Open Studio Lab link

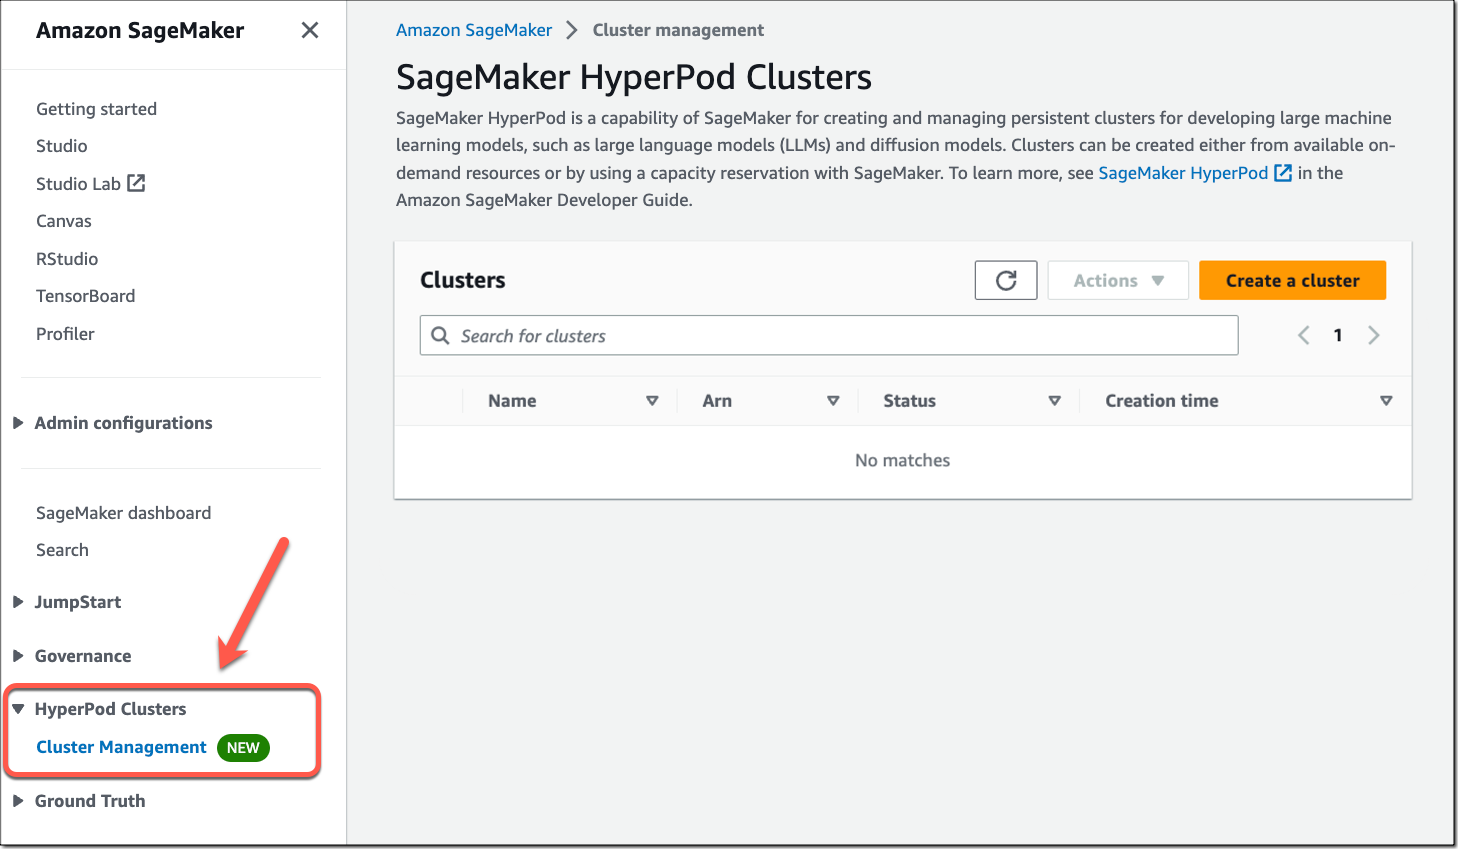point(78,184)
